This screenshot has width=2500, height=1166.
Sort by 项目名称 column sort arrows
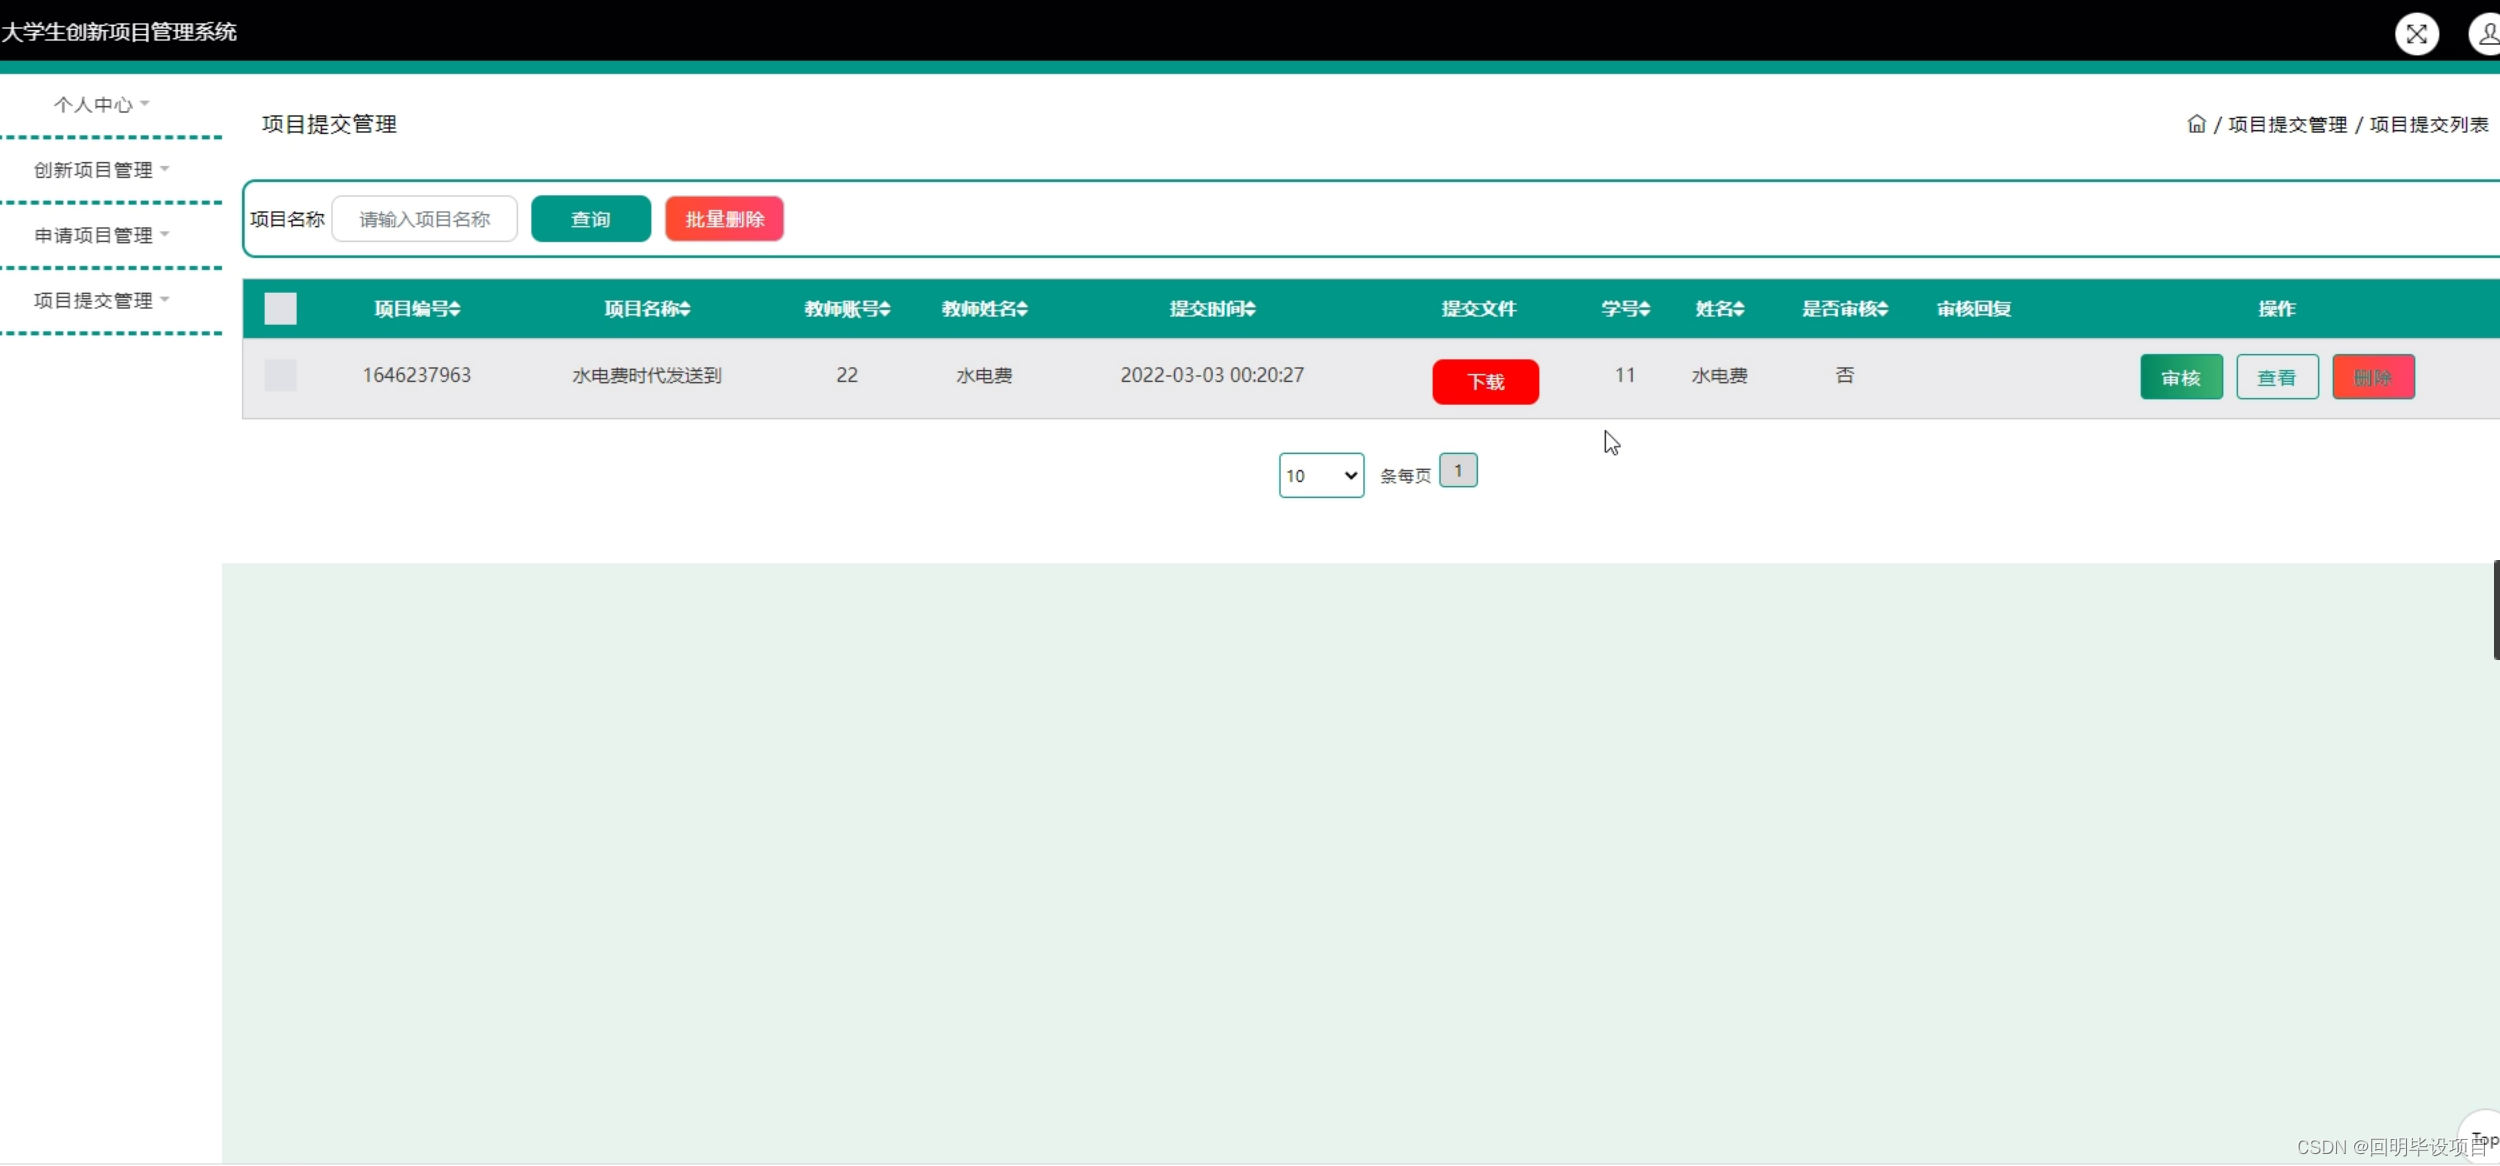[x=685, y=309]
